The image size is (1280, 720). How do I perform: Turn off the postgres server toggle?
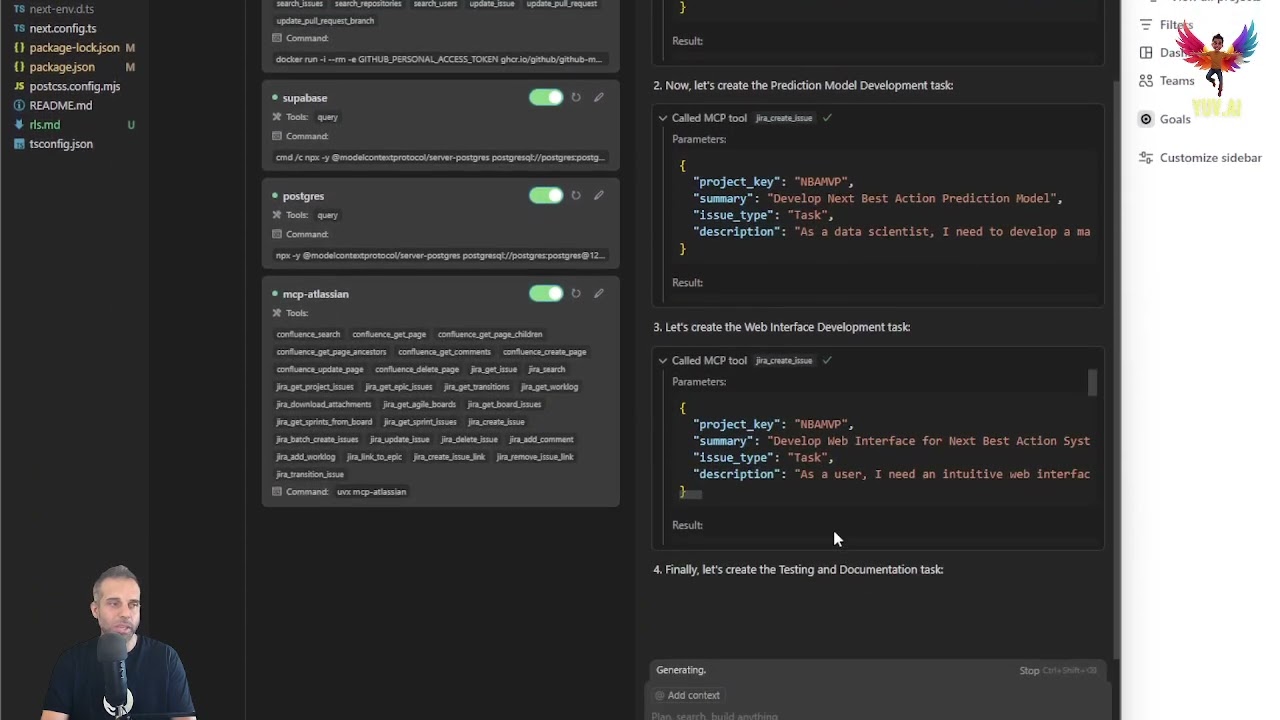pos(546,195)
